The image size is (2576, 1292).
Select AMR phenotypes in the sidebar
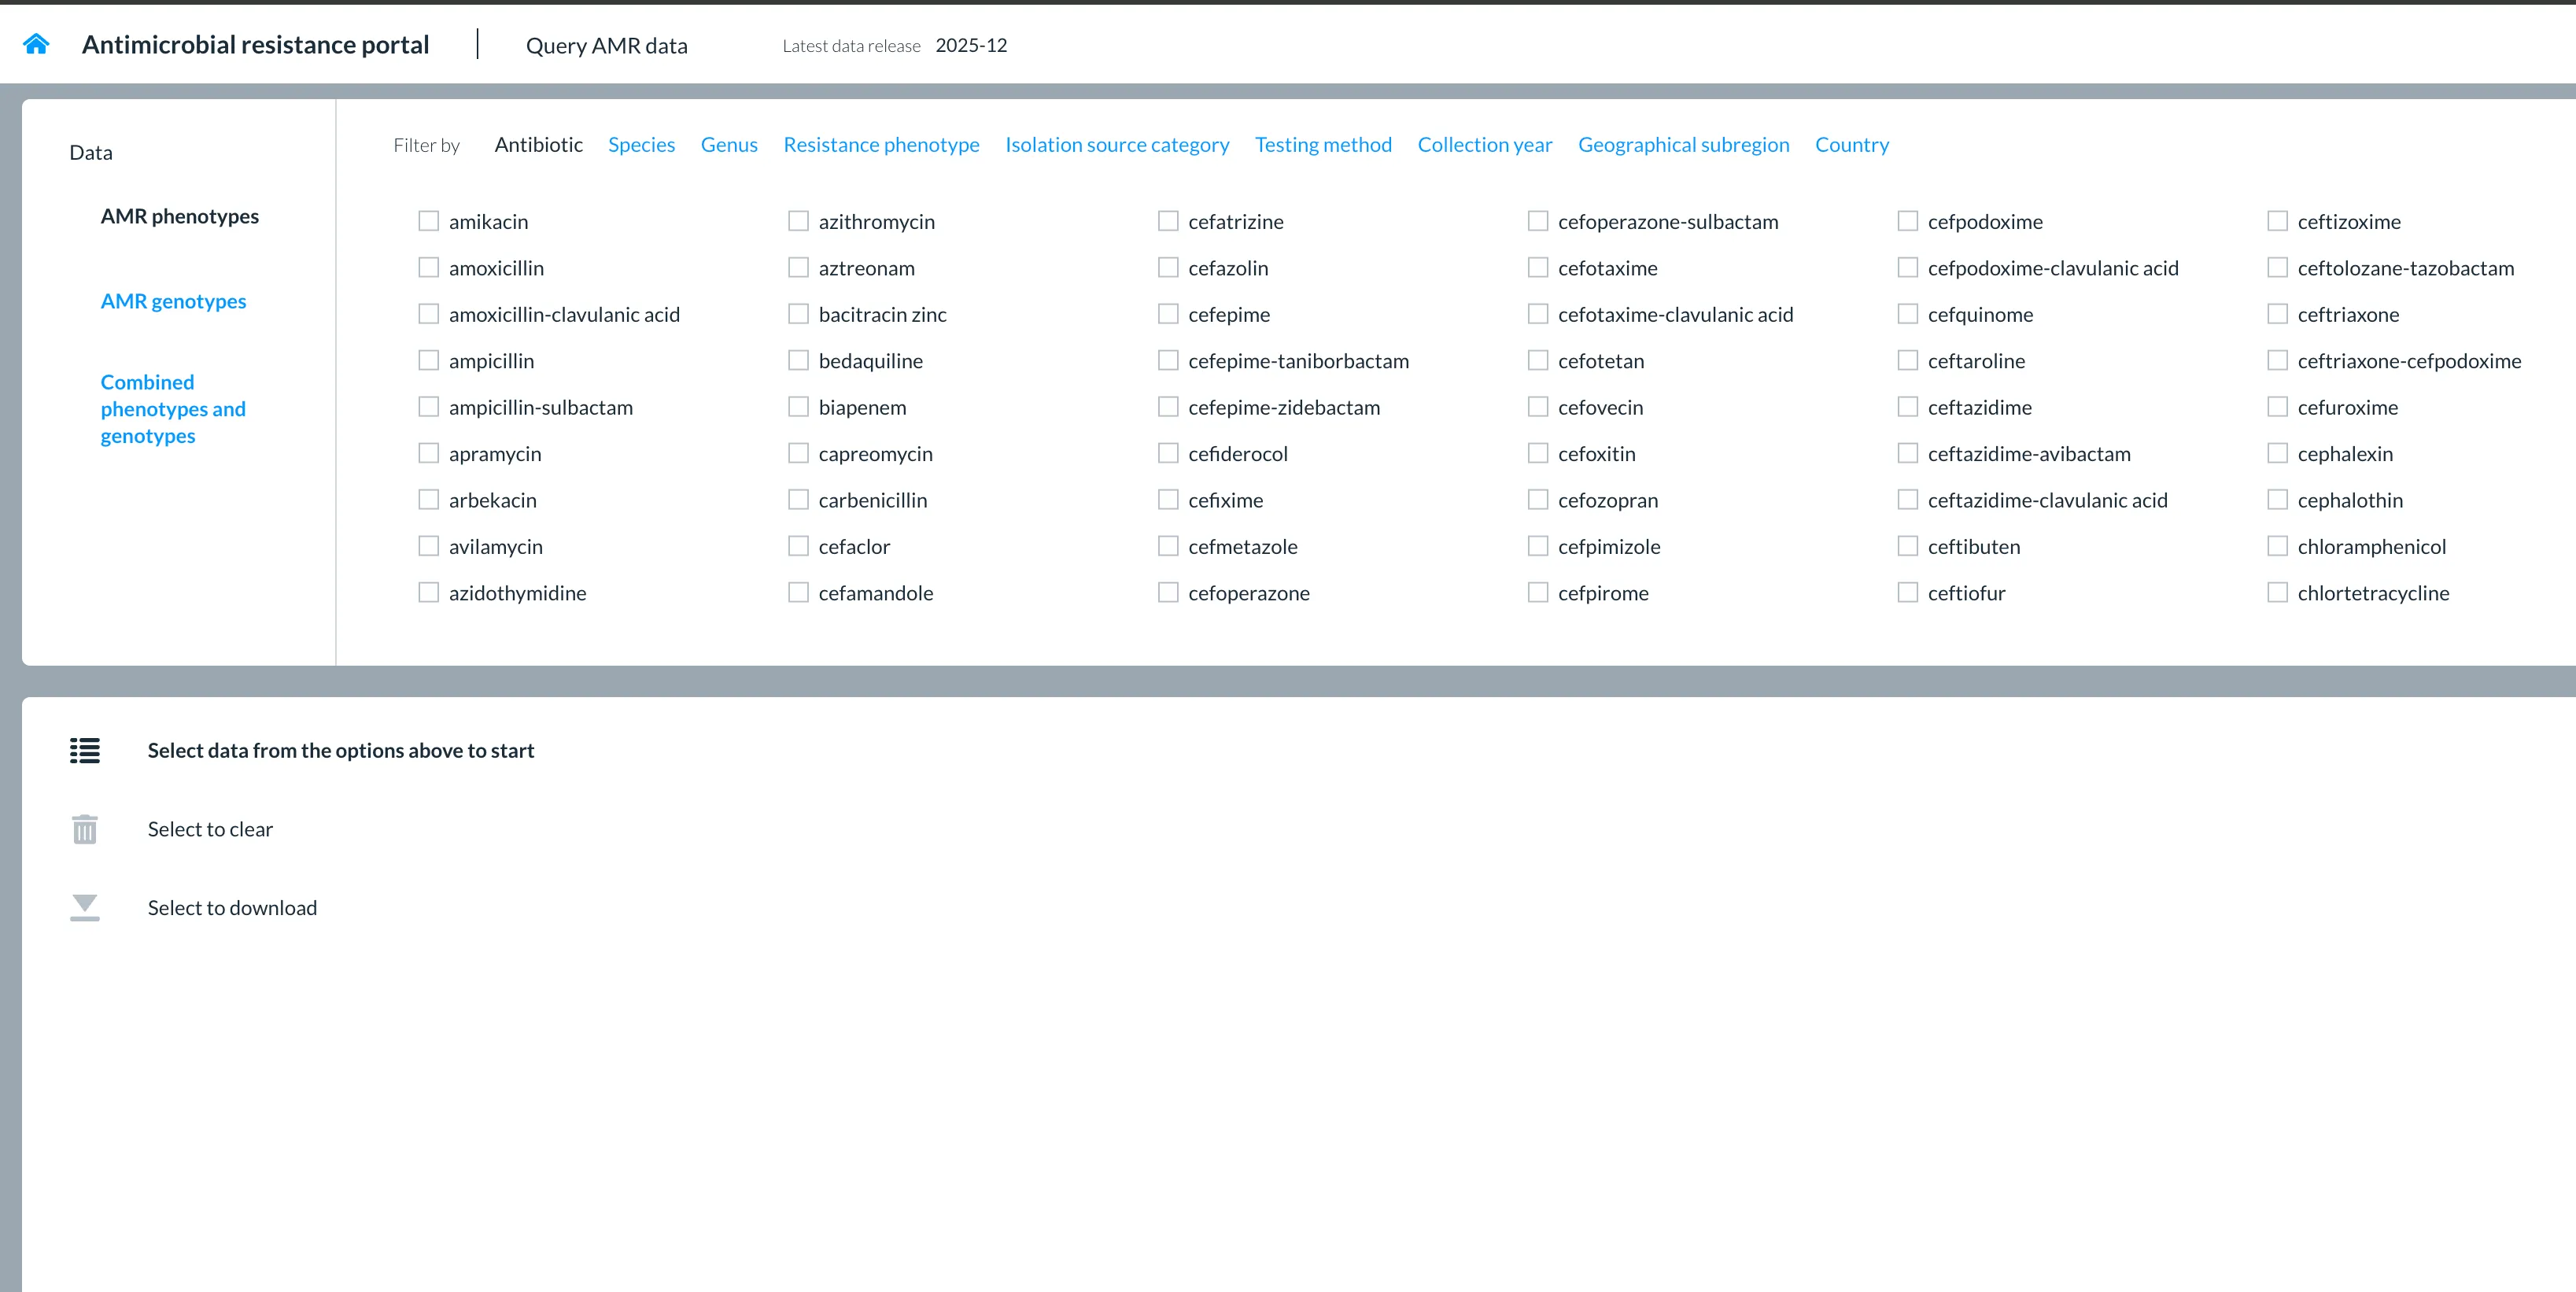179,216
